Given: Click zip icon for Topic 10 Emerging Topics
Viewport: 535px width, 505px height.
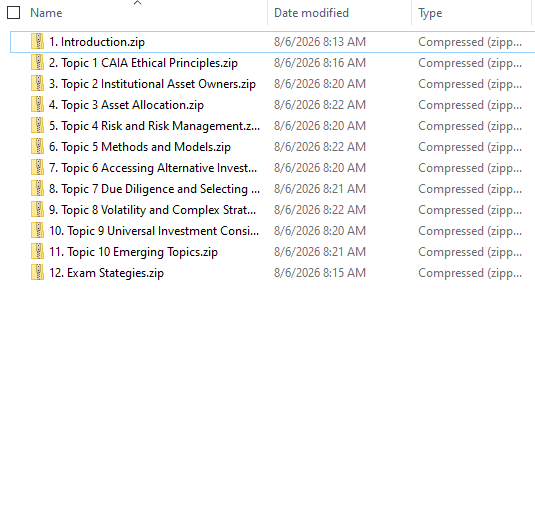Looking at the screenshot, I should tap(38, 252).
